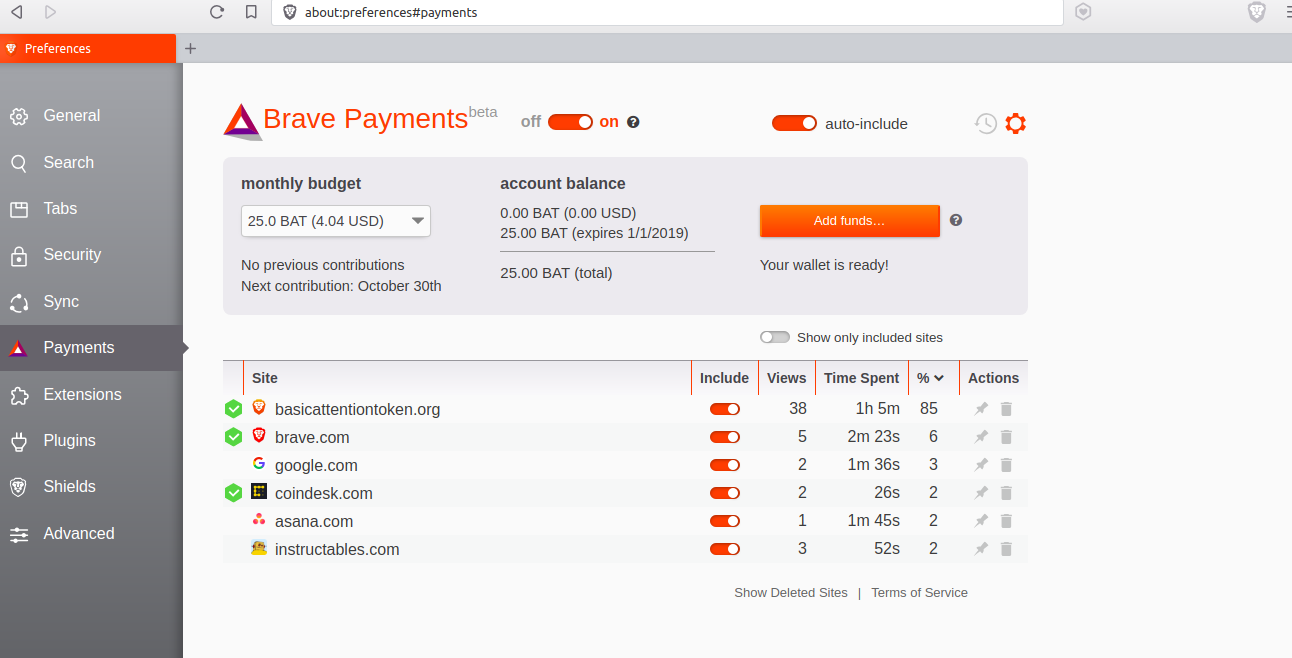Select Payments in the sidebar

click(x=91, y=348)
